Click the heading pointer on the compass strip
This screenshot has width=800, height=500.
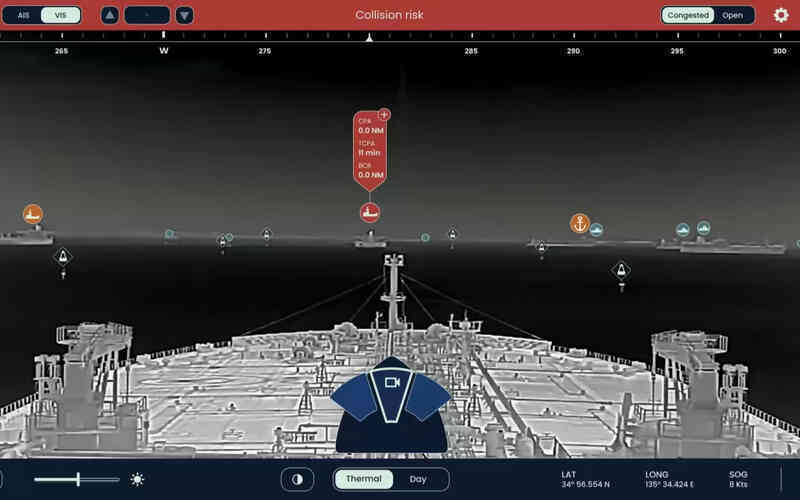[x=369, y=37]
